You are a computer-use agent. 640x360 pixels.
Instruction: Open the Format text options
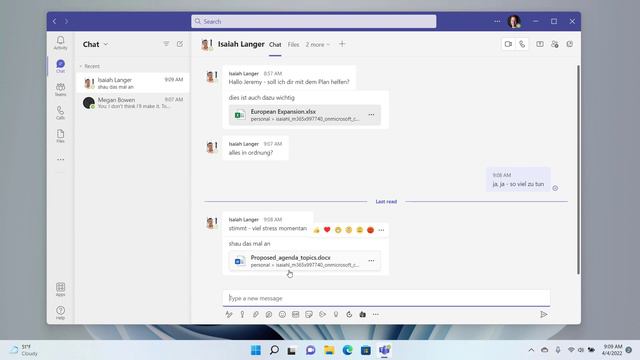pos(229,314)
